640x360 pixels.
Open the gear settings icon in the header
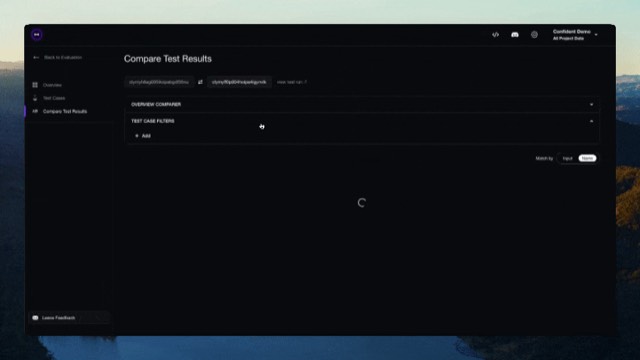(534, 35)
